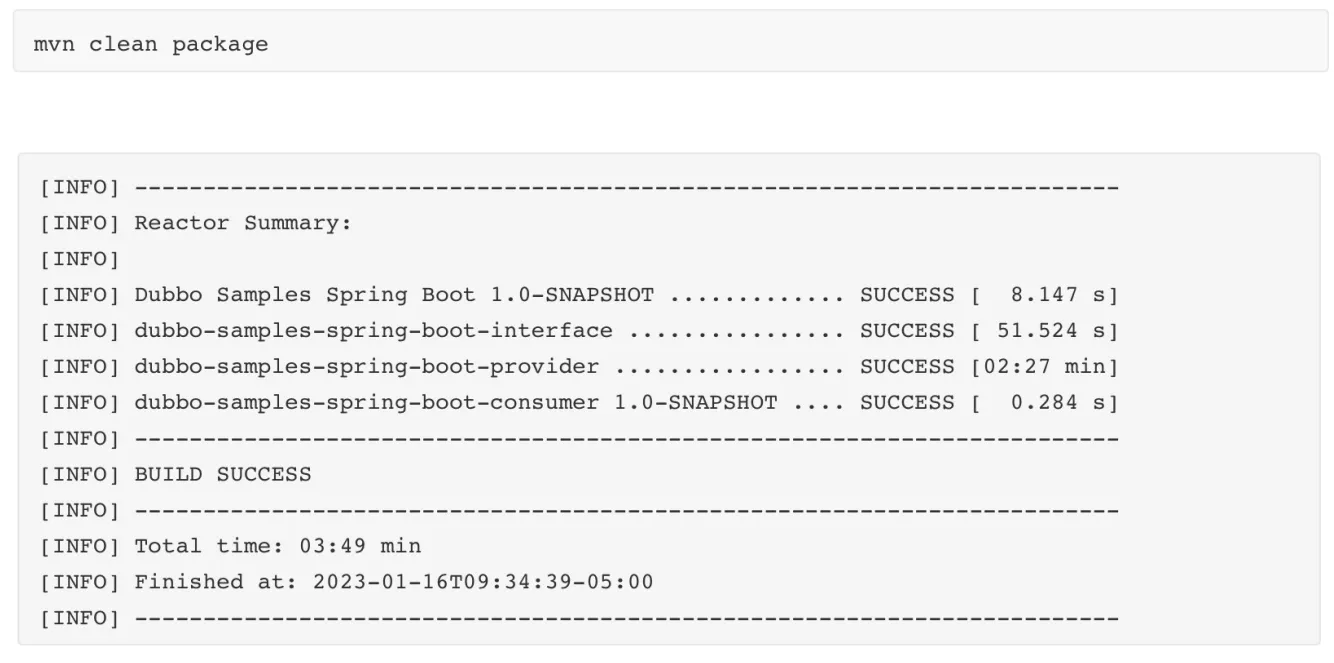This screenshot has width=1334, height=663.
Task: Click the word "clean" in the command block
Action: [x=122, y=44]
